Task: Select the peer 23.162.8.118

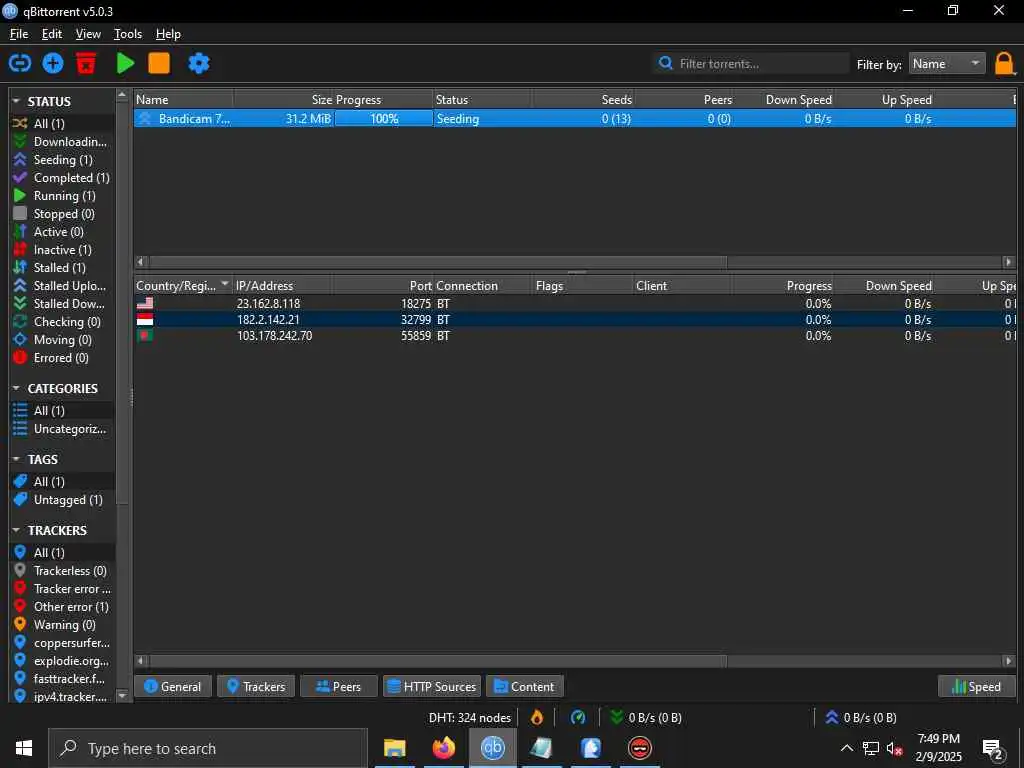Action: tap(575, 304)
